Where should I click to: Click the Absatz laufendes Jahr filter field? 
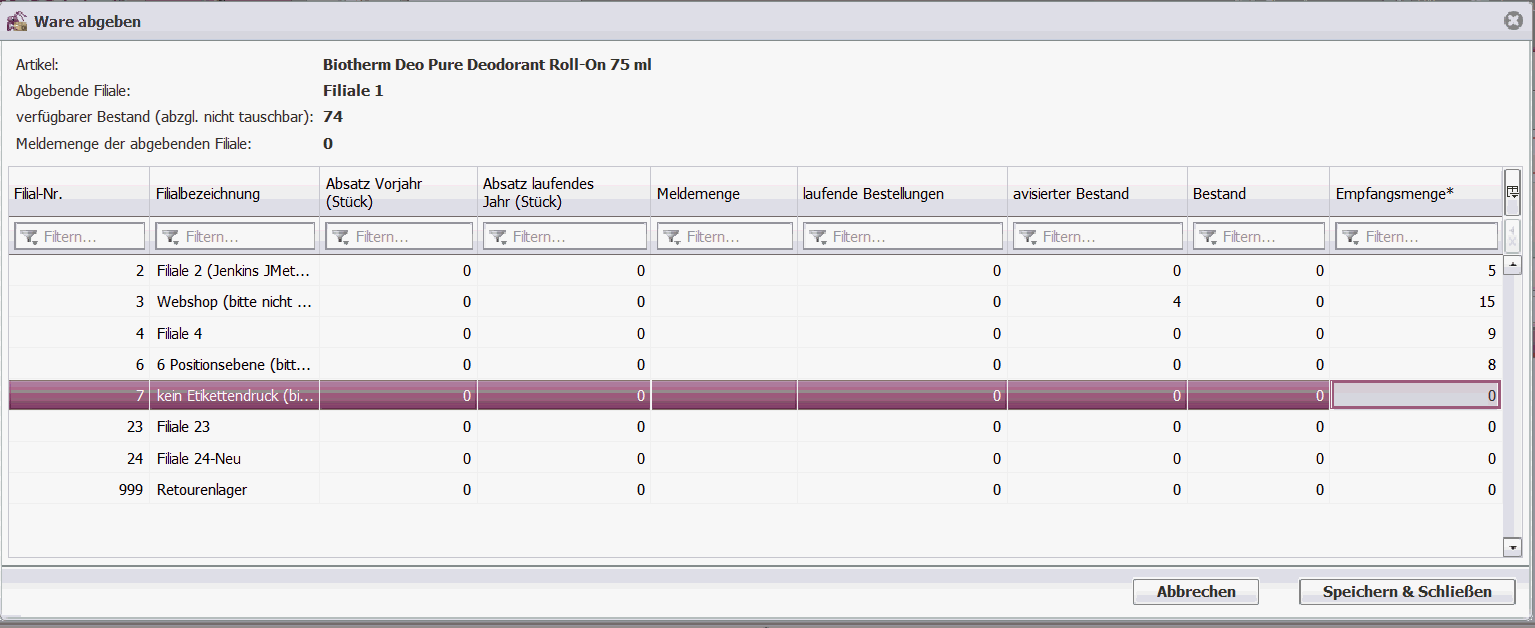[574, 237]
